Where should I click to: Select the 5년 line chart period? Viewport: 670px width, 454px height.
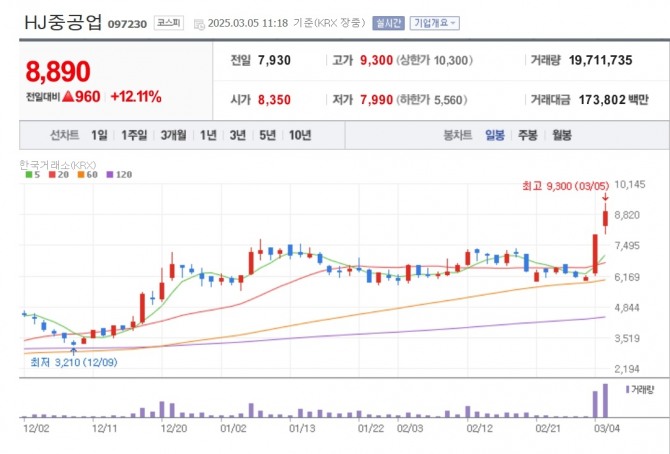pyautogui.click(x=267, y=136)
